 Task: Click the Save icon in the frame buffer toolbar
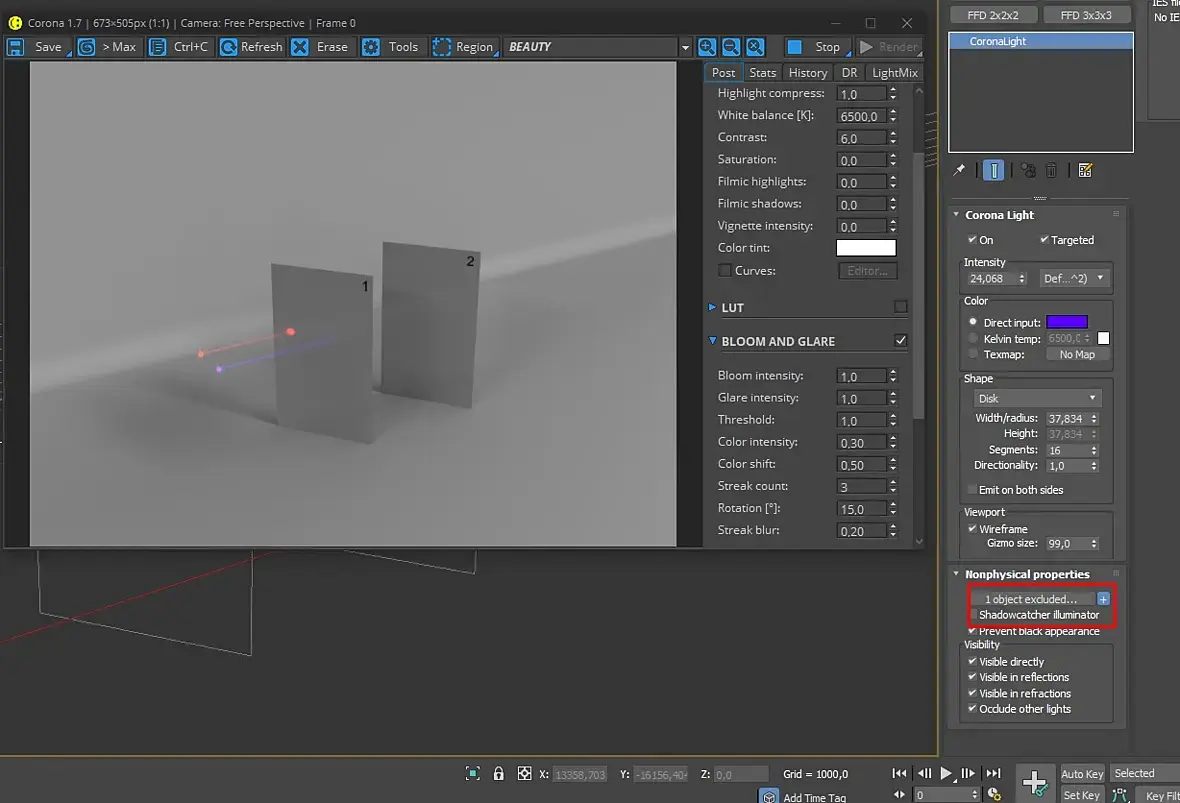(x=17, y=47)
